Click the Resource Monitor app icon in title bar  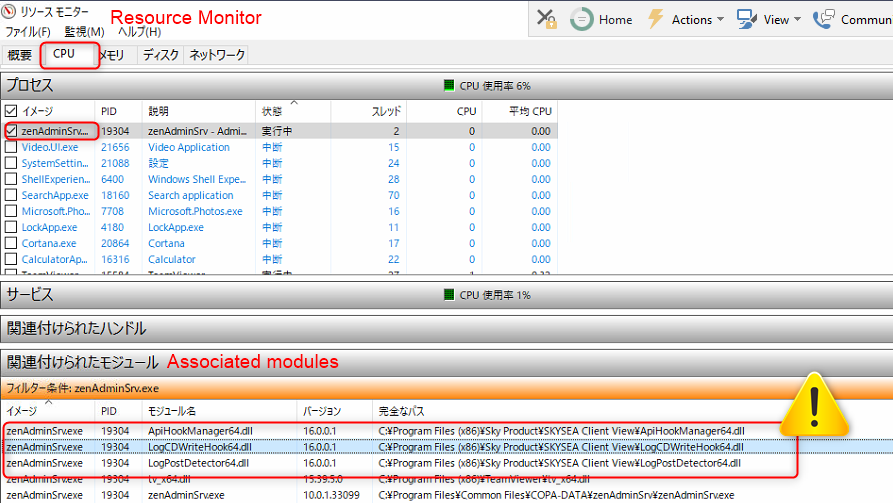8,11
